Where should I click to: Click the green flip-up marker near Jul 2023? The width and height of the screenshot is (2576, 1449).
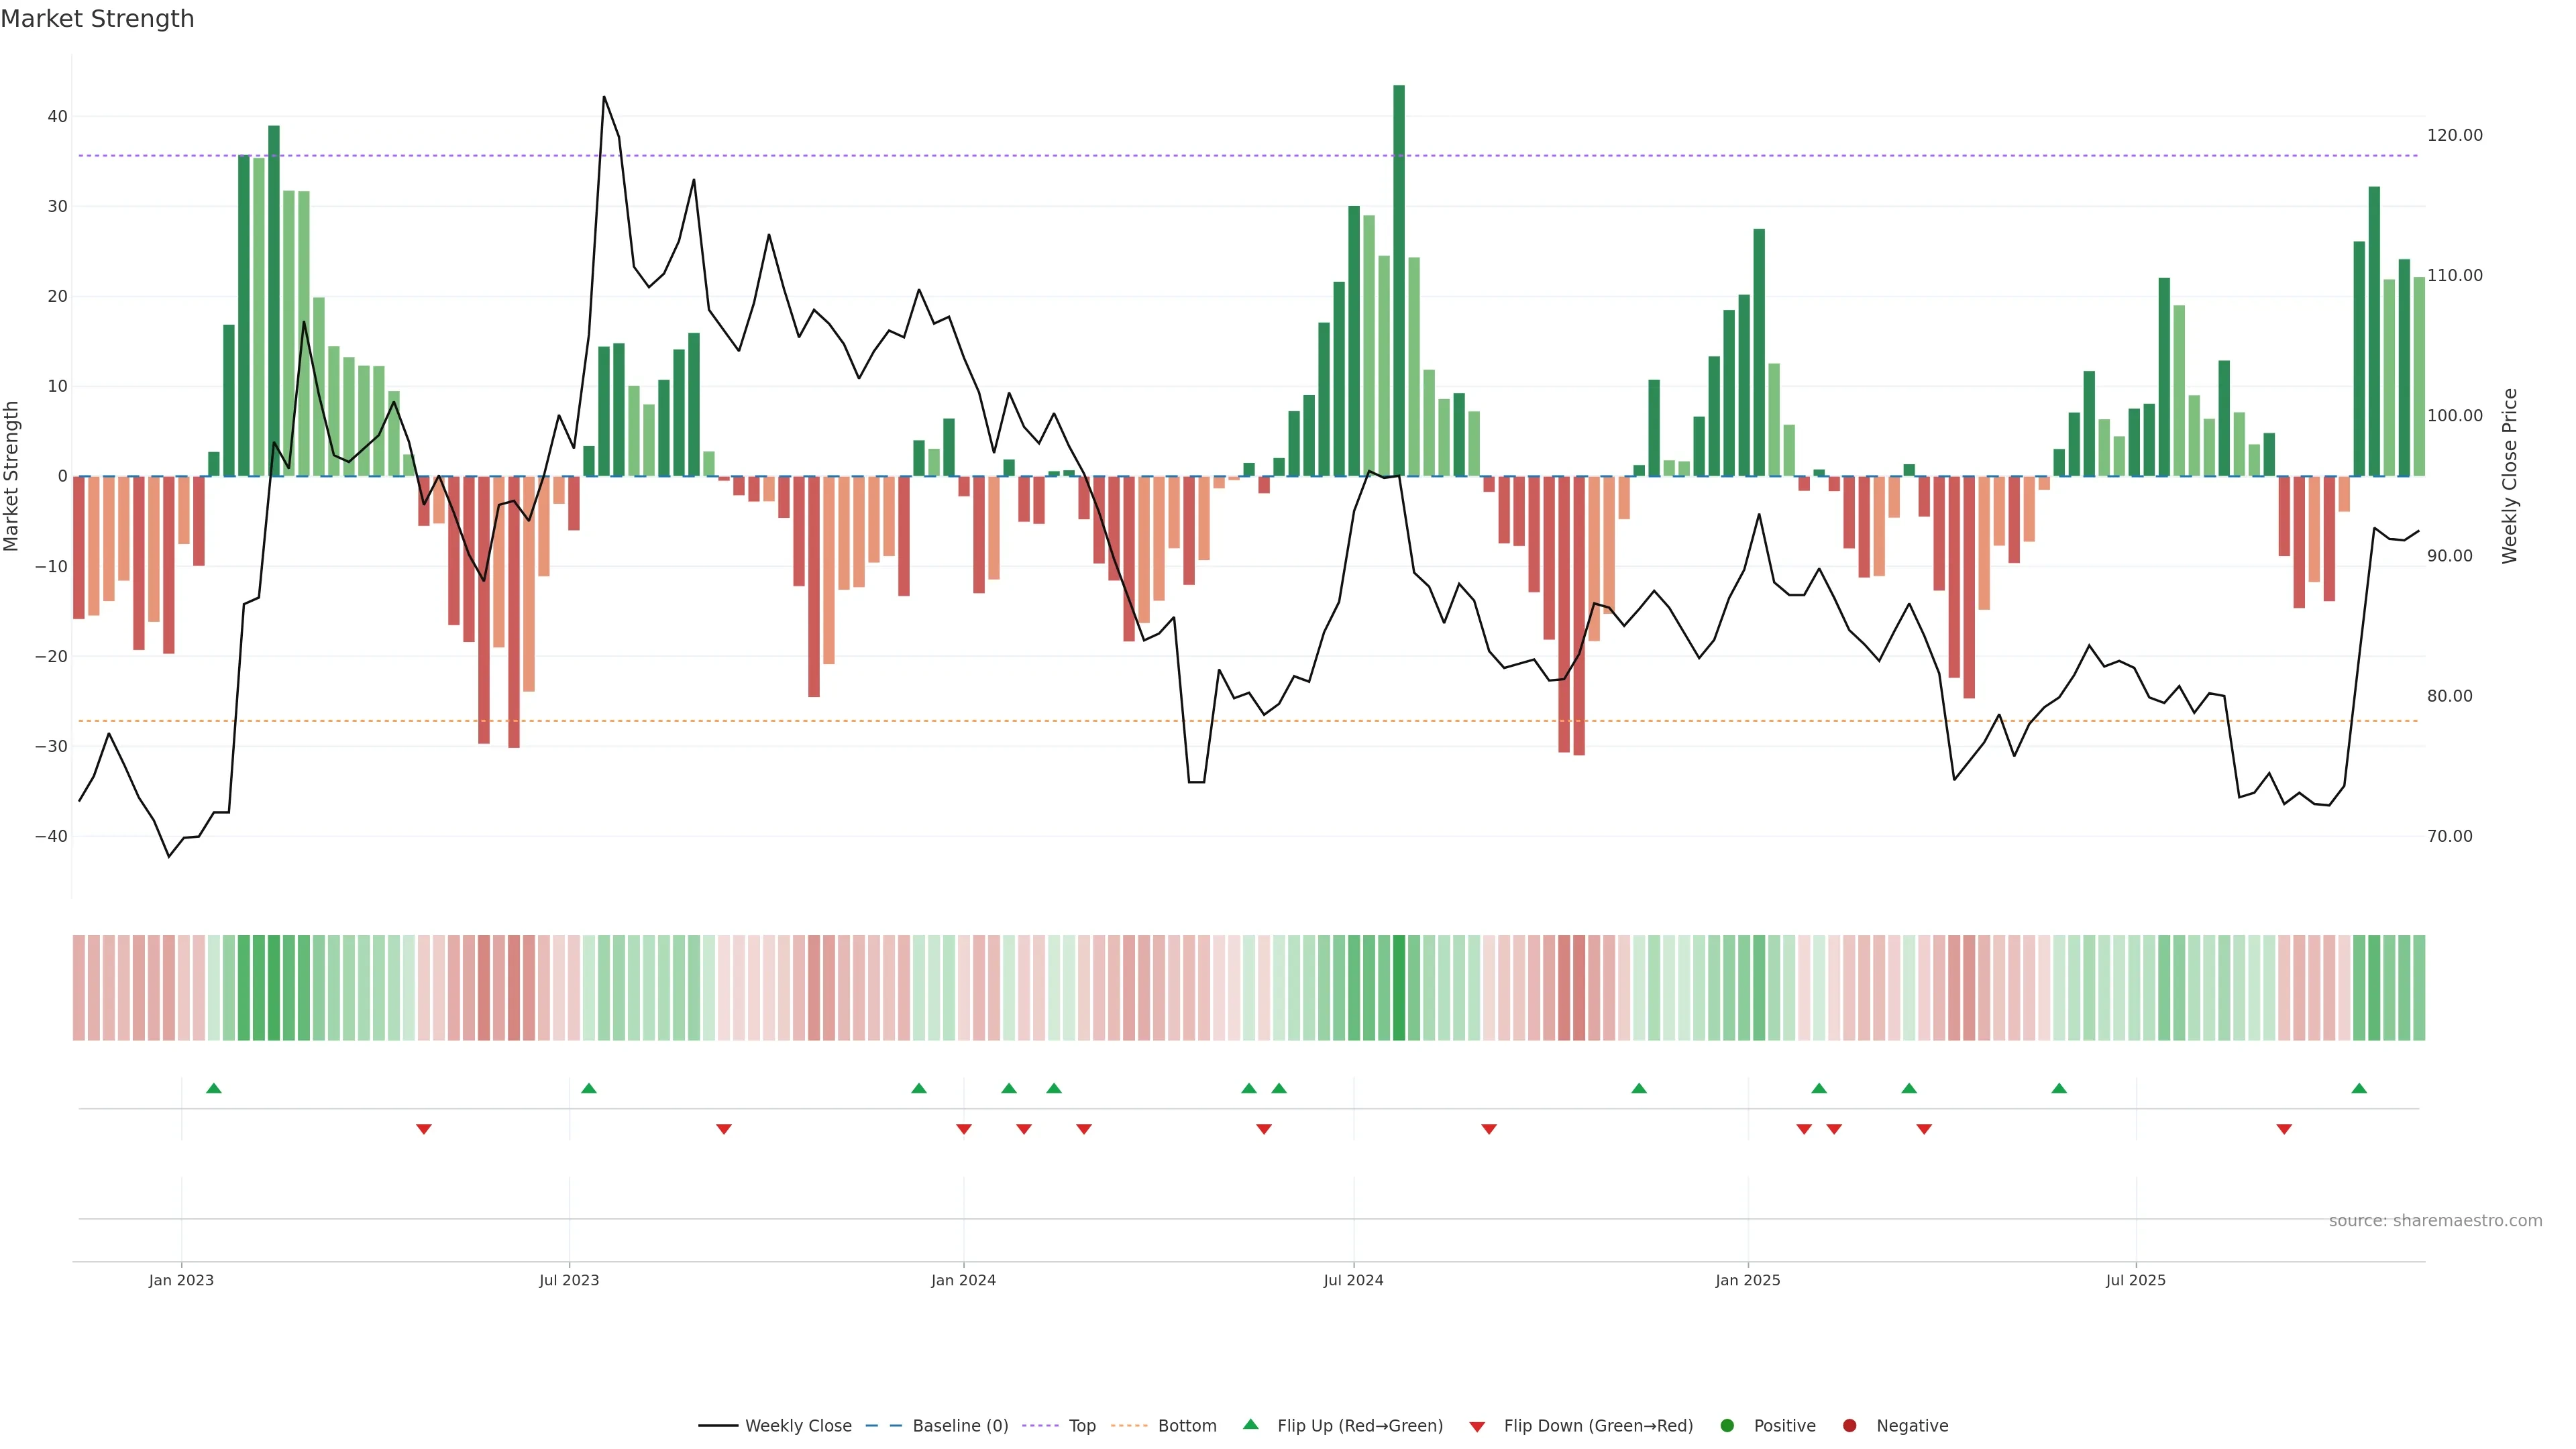[589, 1088]
